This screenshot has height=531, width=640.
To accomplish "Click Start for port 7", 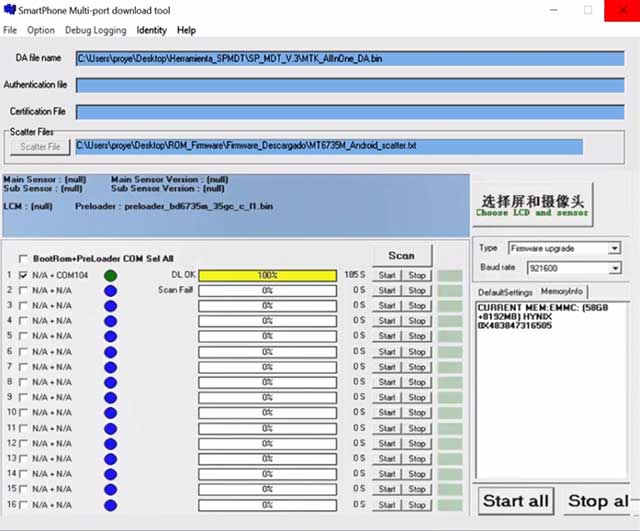I will 387,367.
